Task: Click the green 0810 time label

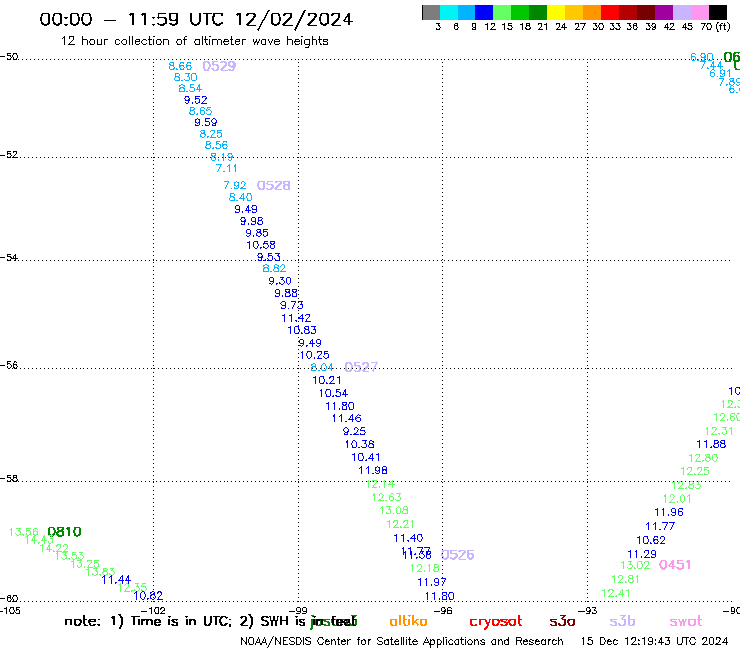Action: click(x=65, y=532)
